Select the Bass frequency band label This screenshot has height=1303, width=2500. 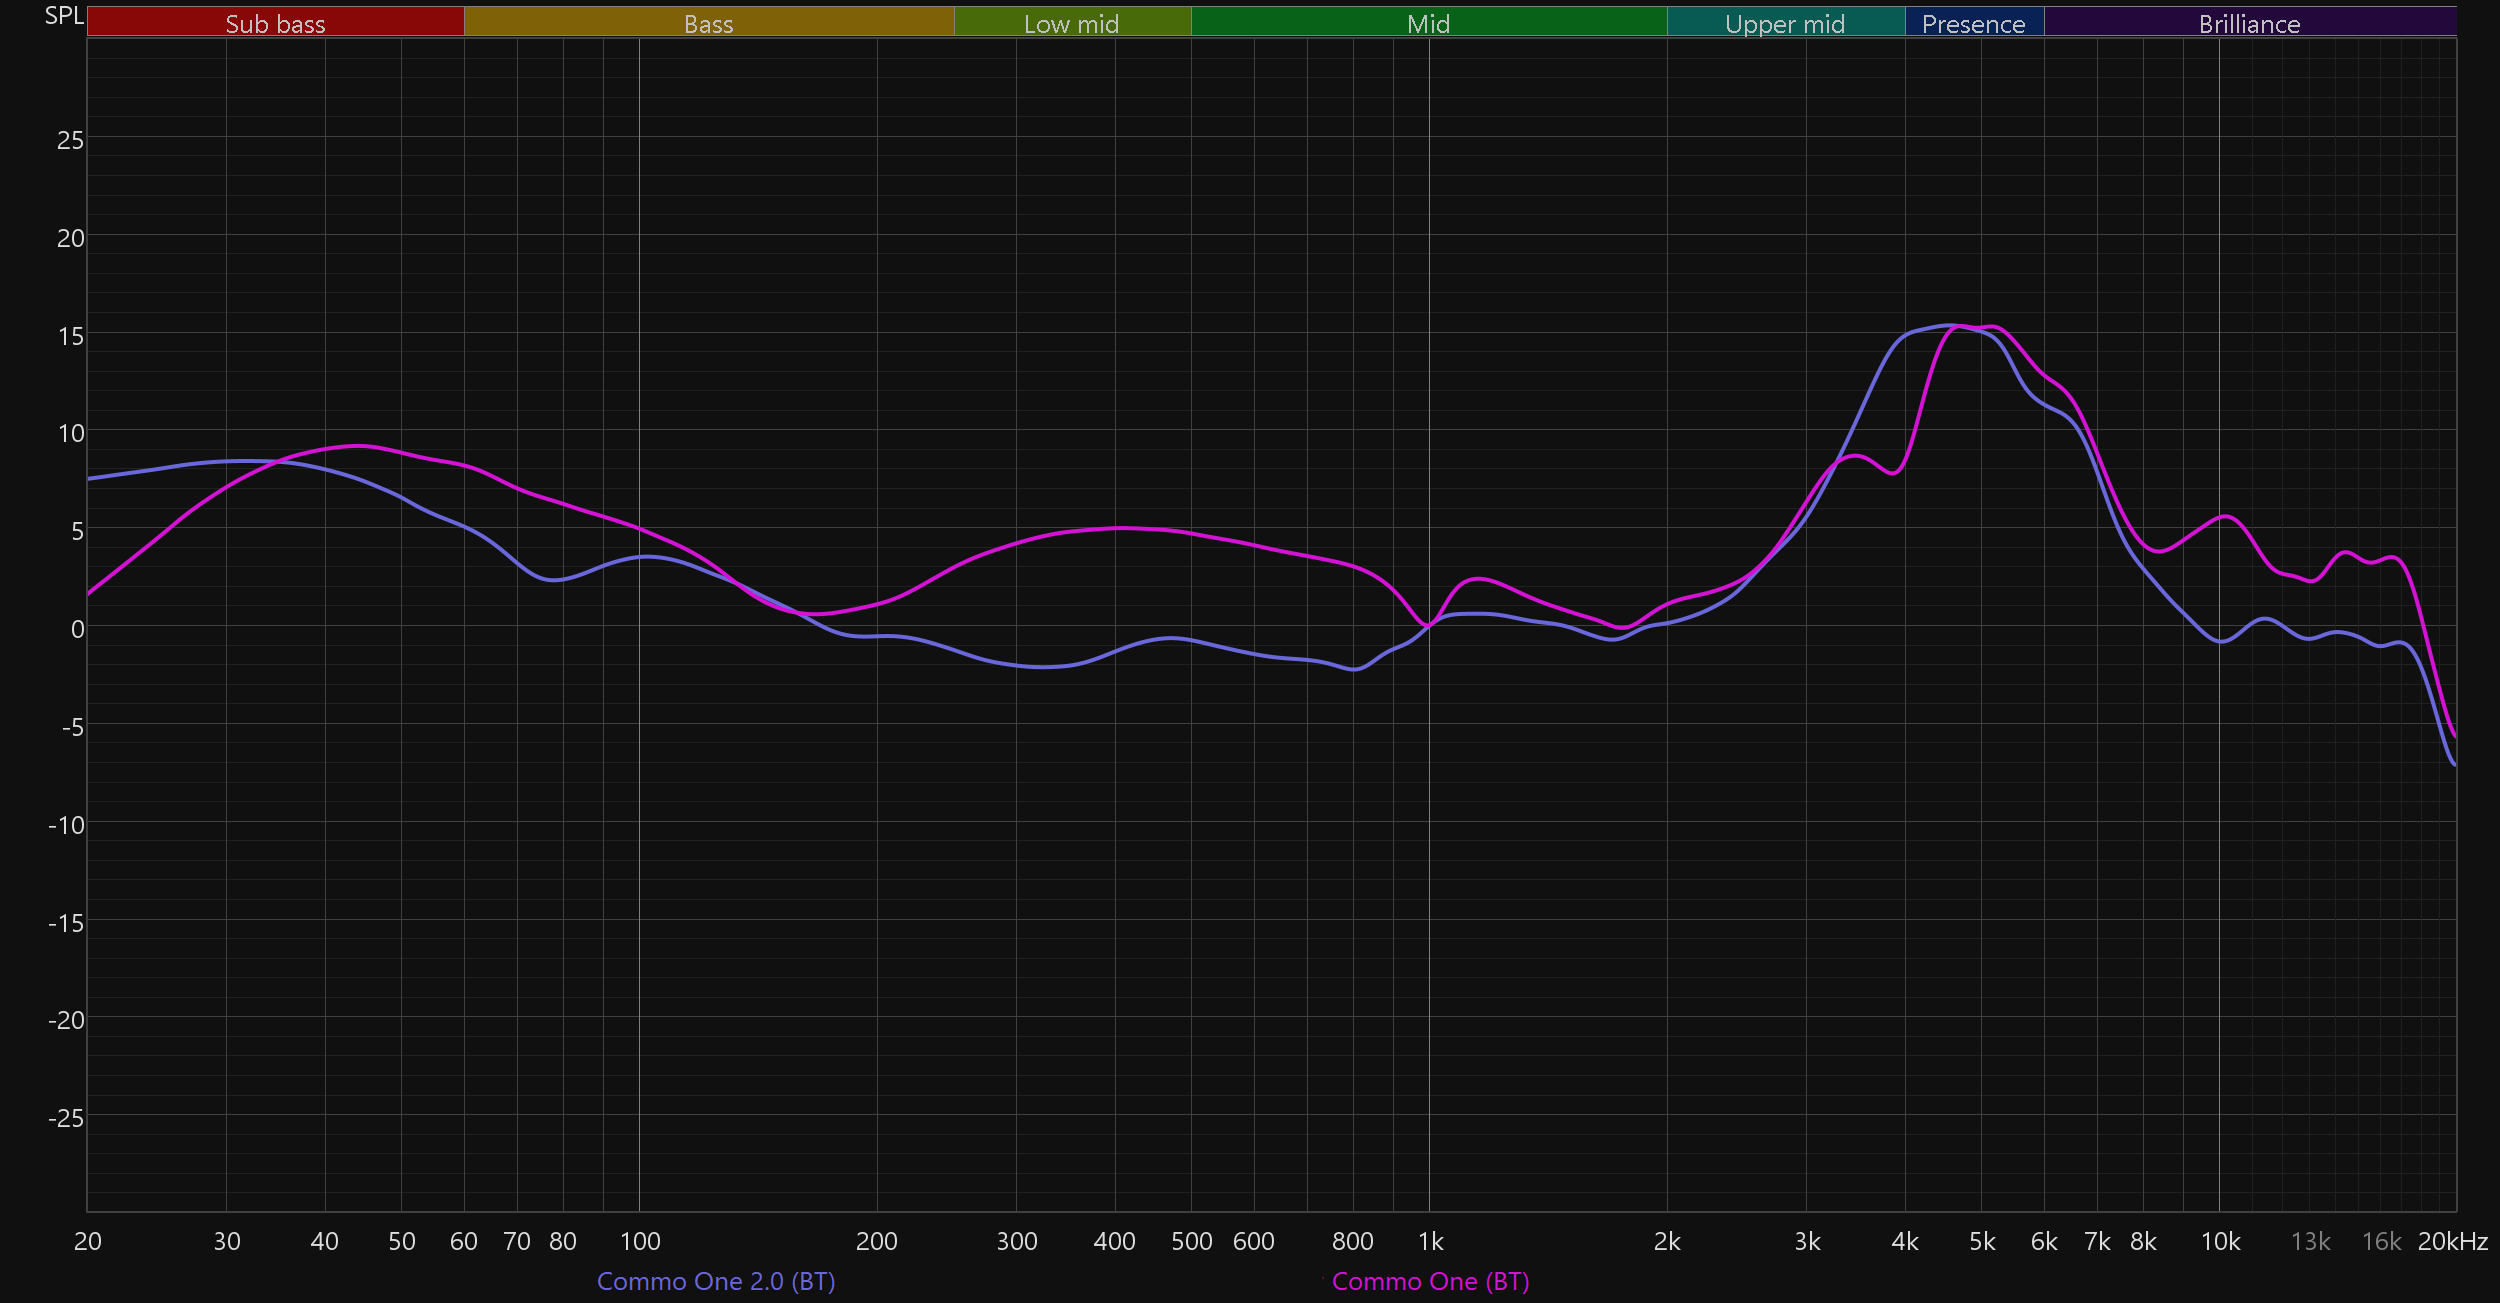click(708, 23)
